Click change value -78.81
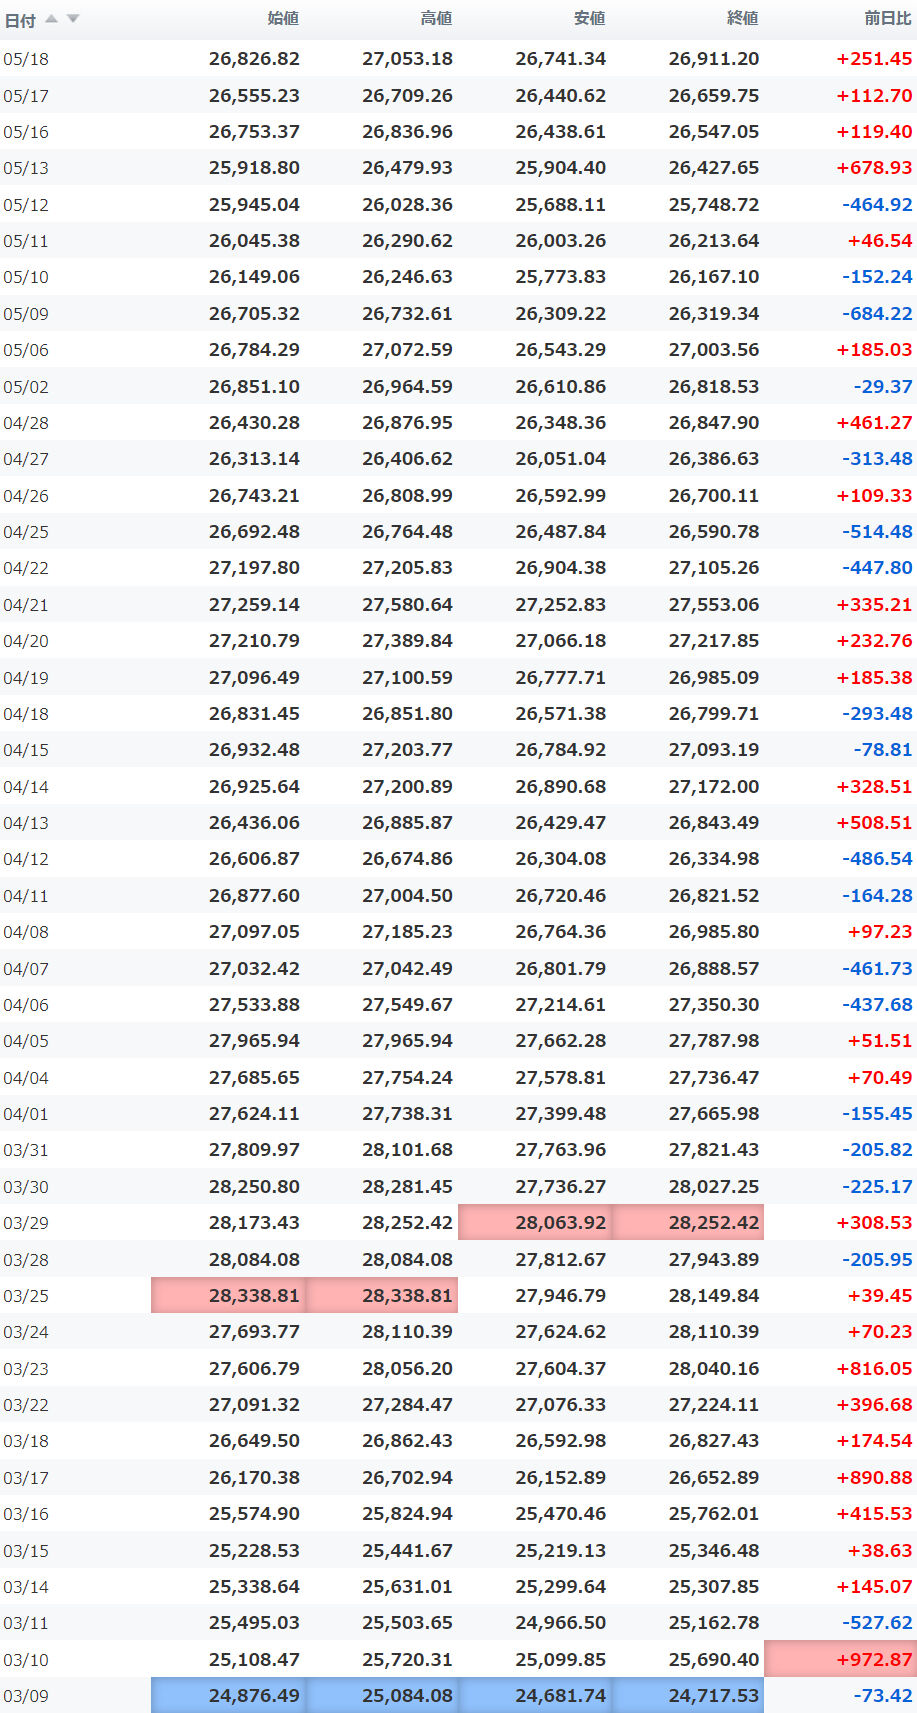The height and width of the screenshot is (1713, 917). (x=883, y=750)
